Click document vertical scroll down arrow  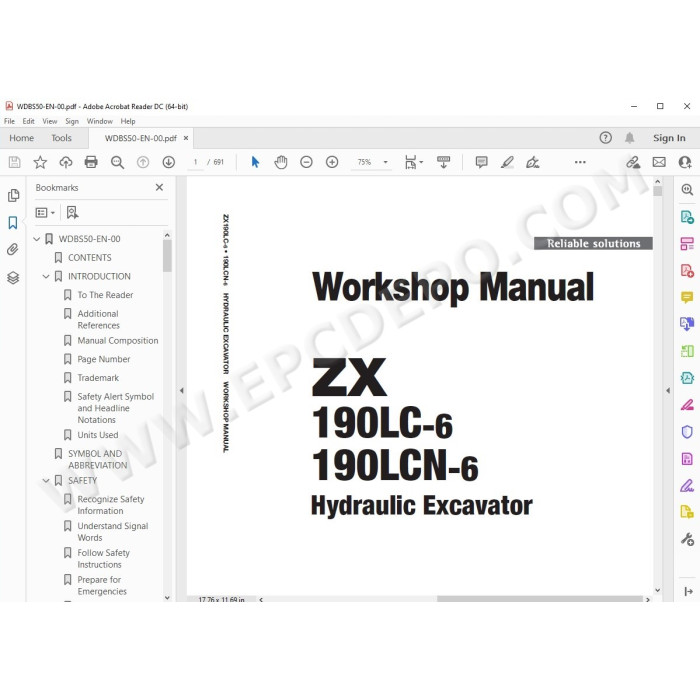[657, 590]
